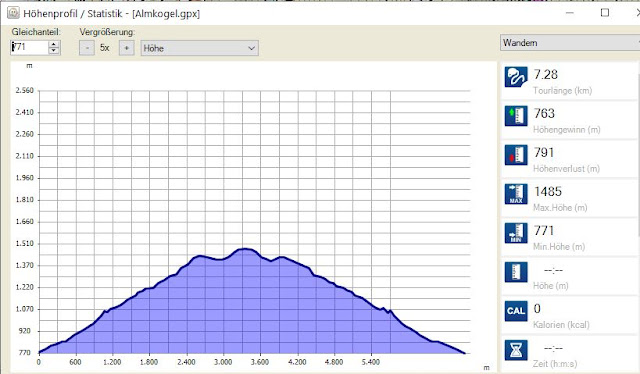The height and width of the screenshot is (374, 640).
Task: Click the 791 elevation loss value
Action: tap(544, 152)
